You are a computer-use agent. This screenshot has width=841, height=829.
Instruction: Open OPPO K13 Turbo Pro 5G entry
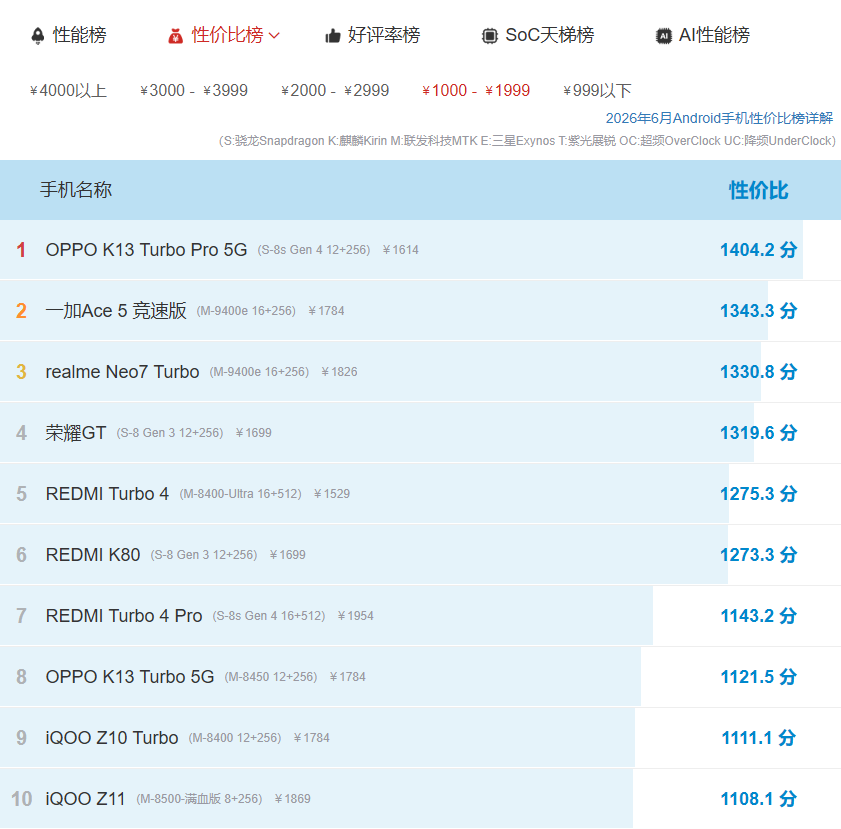coord(146,250)
